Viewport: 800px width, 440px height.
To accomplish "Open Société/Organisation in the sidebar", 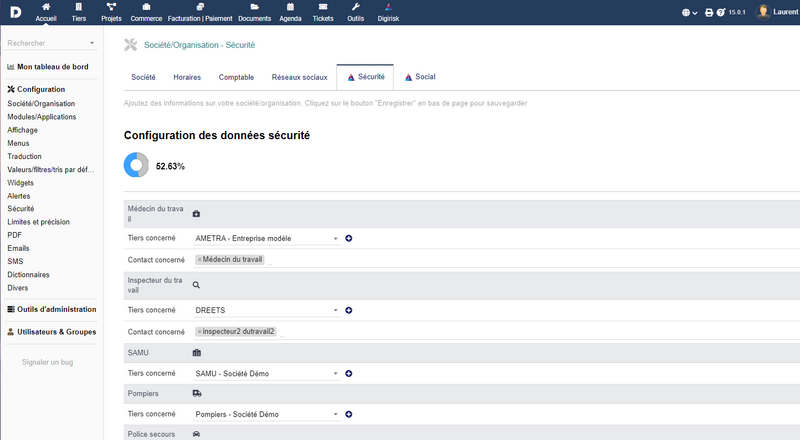I will pyautogui.click(x=41, y=104).
